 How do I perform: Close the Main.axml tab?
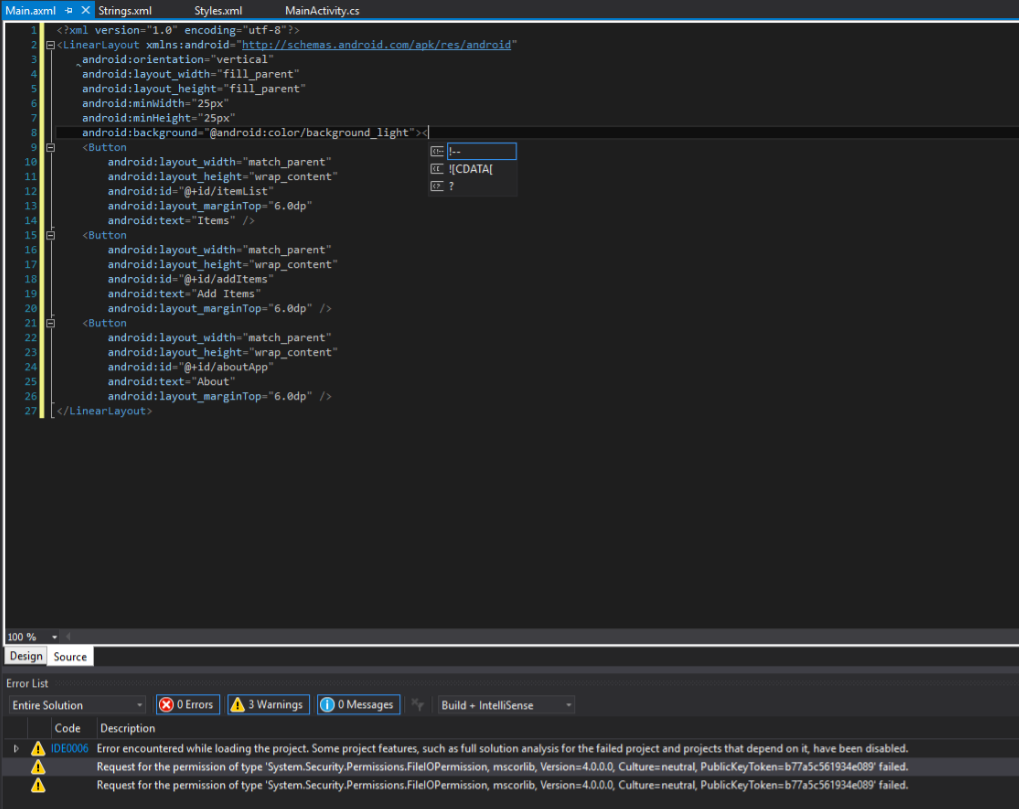coord(85,10)
